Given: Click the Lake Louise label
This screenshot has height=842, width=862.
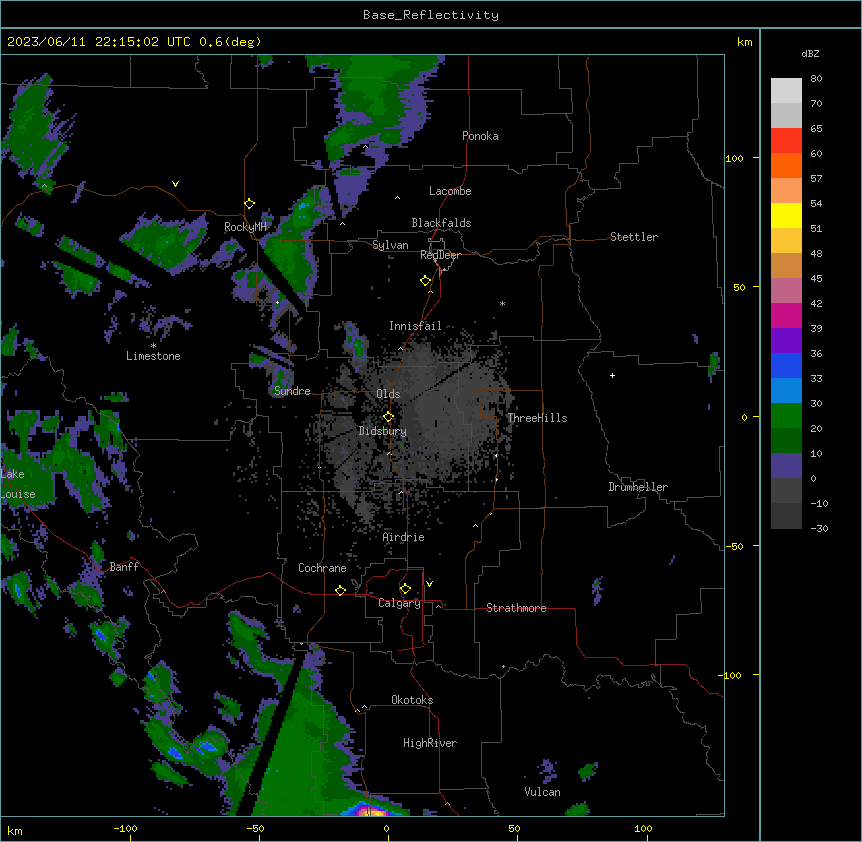Looking at the screenshot, I should click(x=18, y=484).
